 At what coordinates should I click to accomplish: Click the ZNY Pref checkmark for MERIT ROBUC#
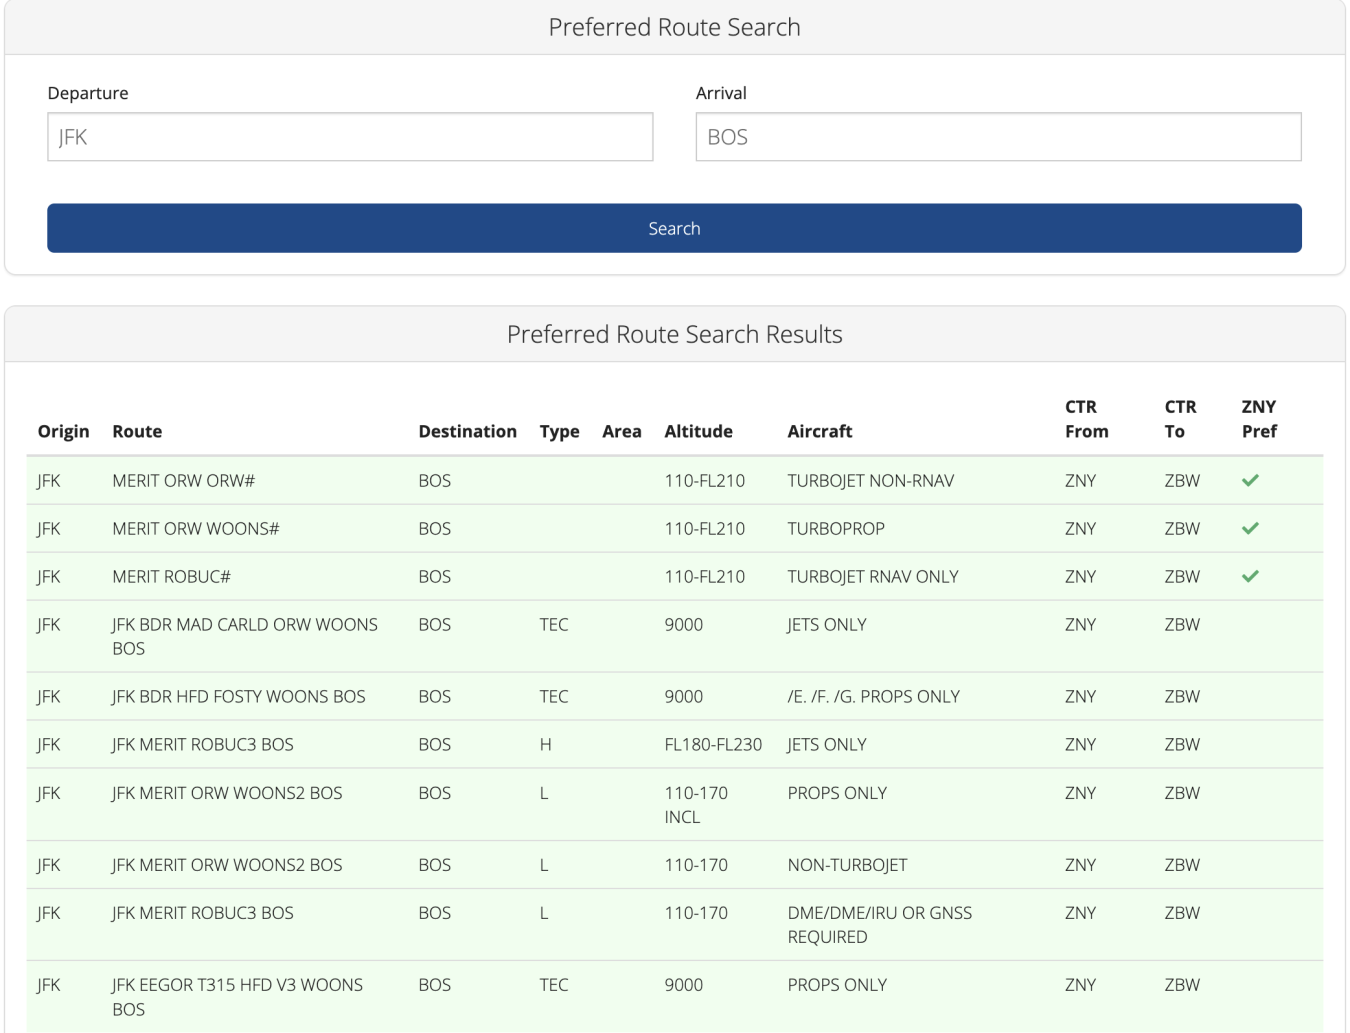1250,576
